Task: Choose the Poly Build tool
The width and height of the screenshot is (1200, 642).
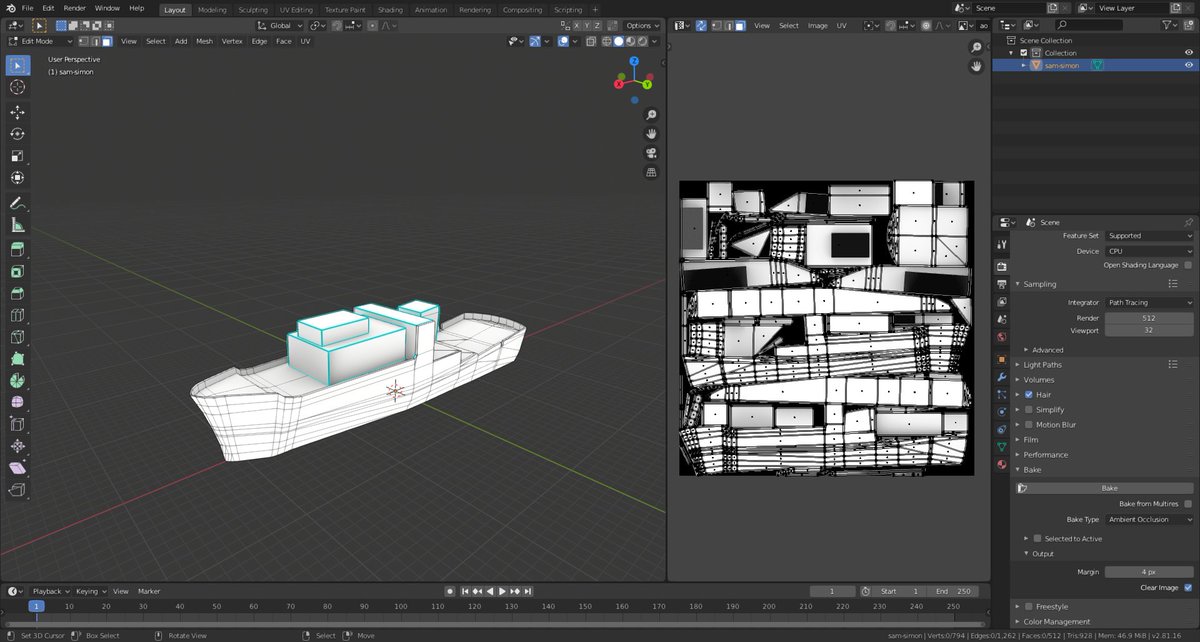Action: tap(17, 359)
